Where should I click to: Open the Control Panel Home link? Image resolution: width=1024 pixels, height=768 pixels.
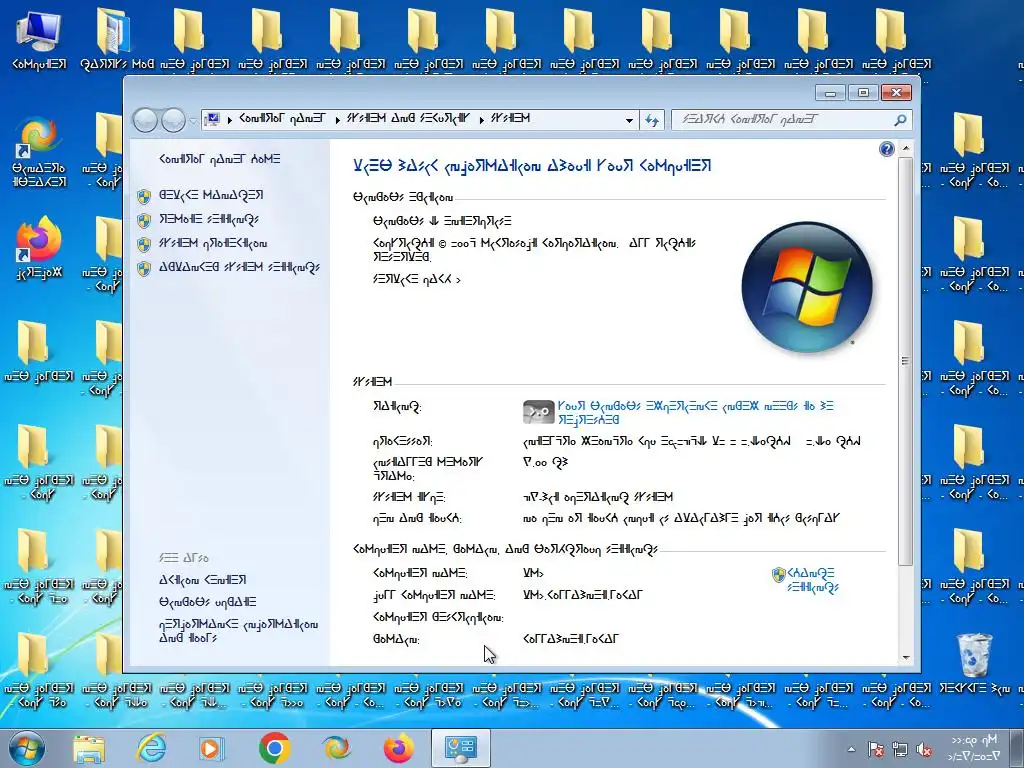click(x=219, y=159)
